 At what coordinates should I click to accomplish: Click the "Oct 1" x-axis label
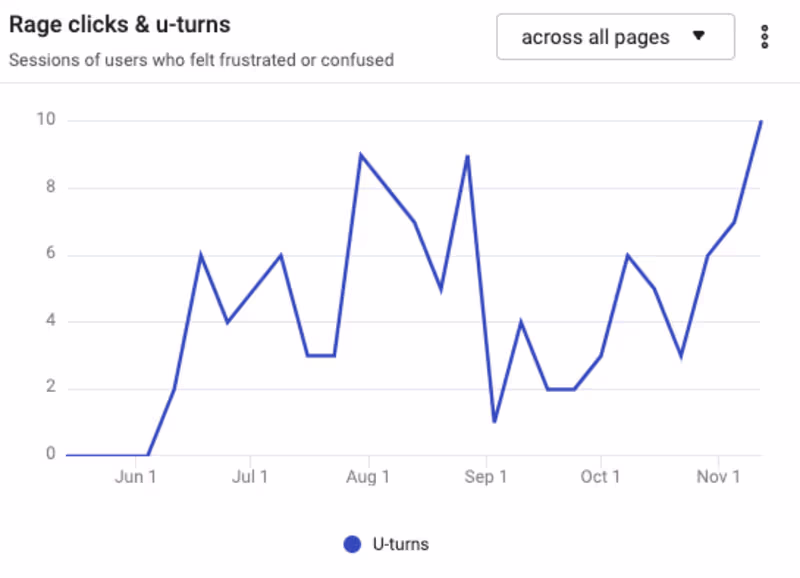[x=600, y=477]
